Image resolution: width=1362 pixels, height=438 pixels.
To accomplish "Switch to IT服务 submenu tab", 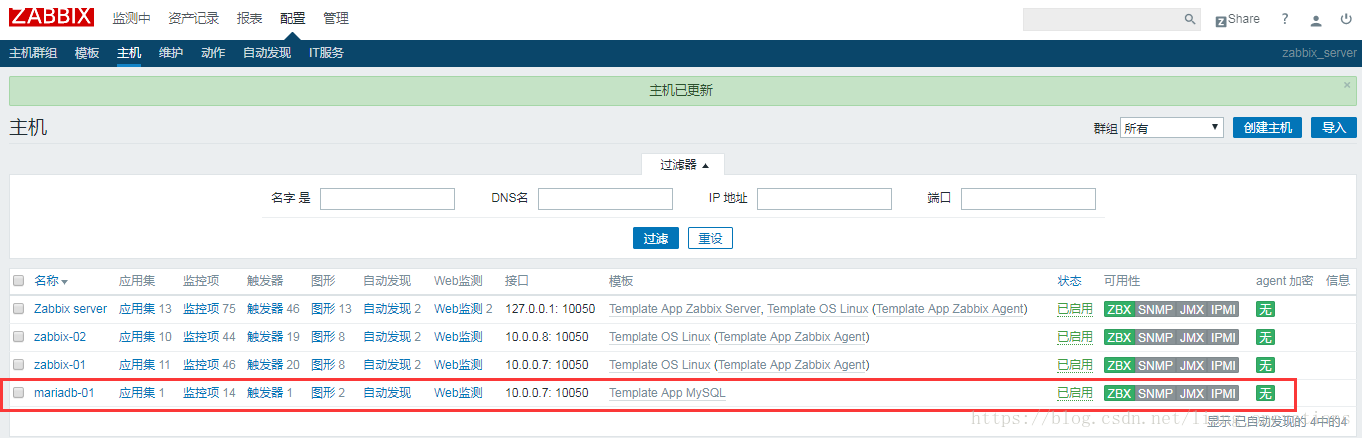I will tap(326, 53).
